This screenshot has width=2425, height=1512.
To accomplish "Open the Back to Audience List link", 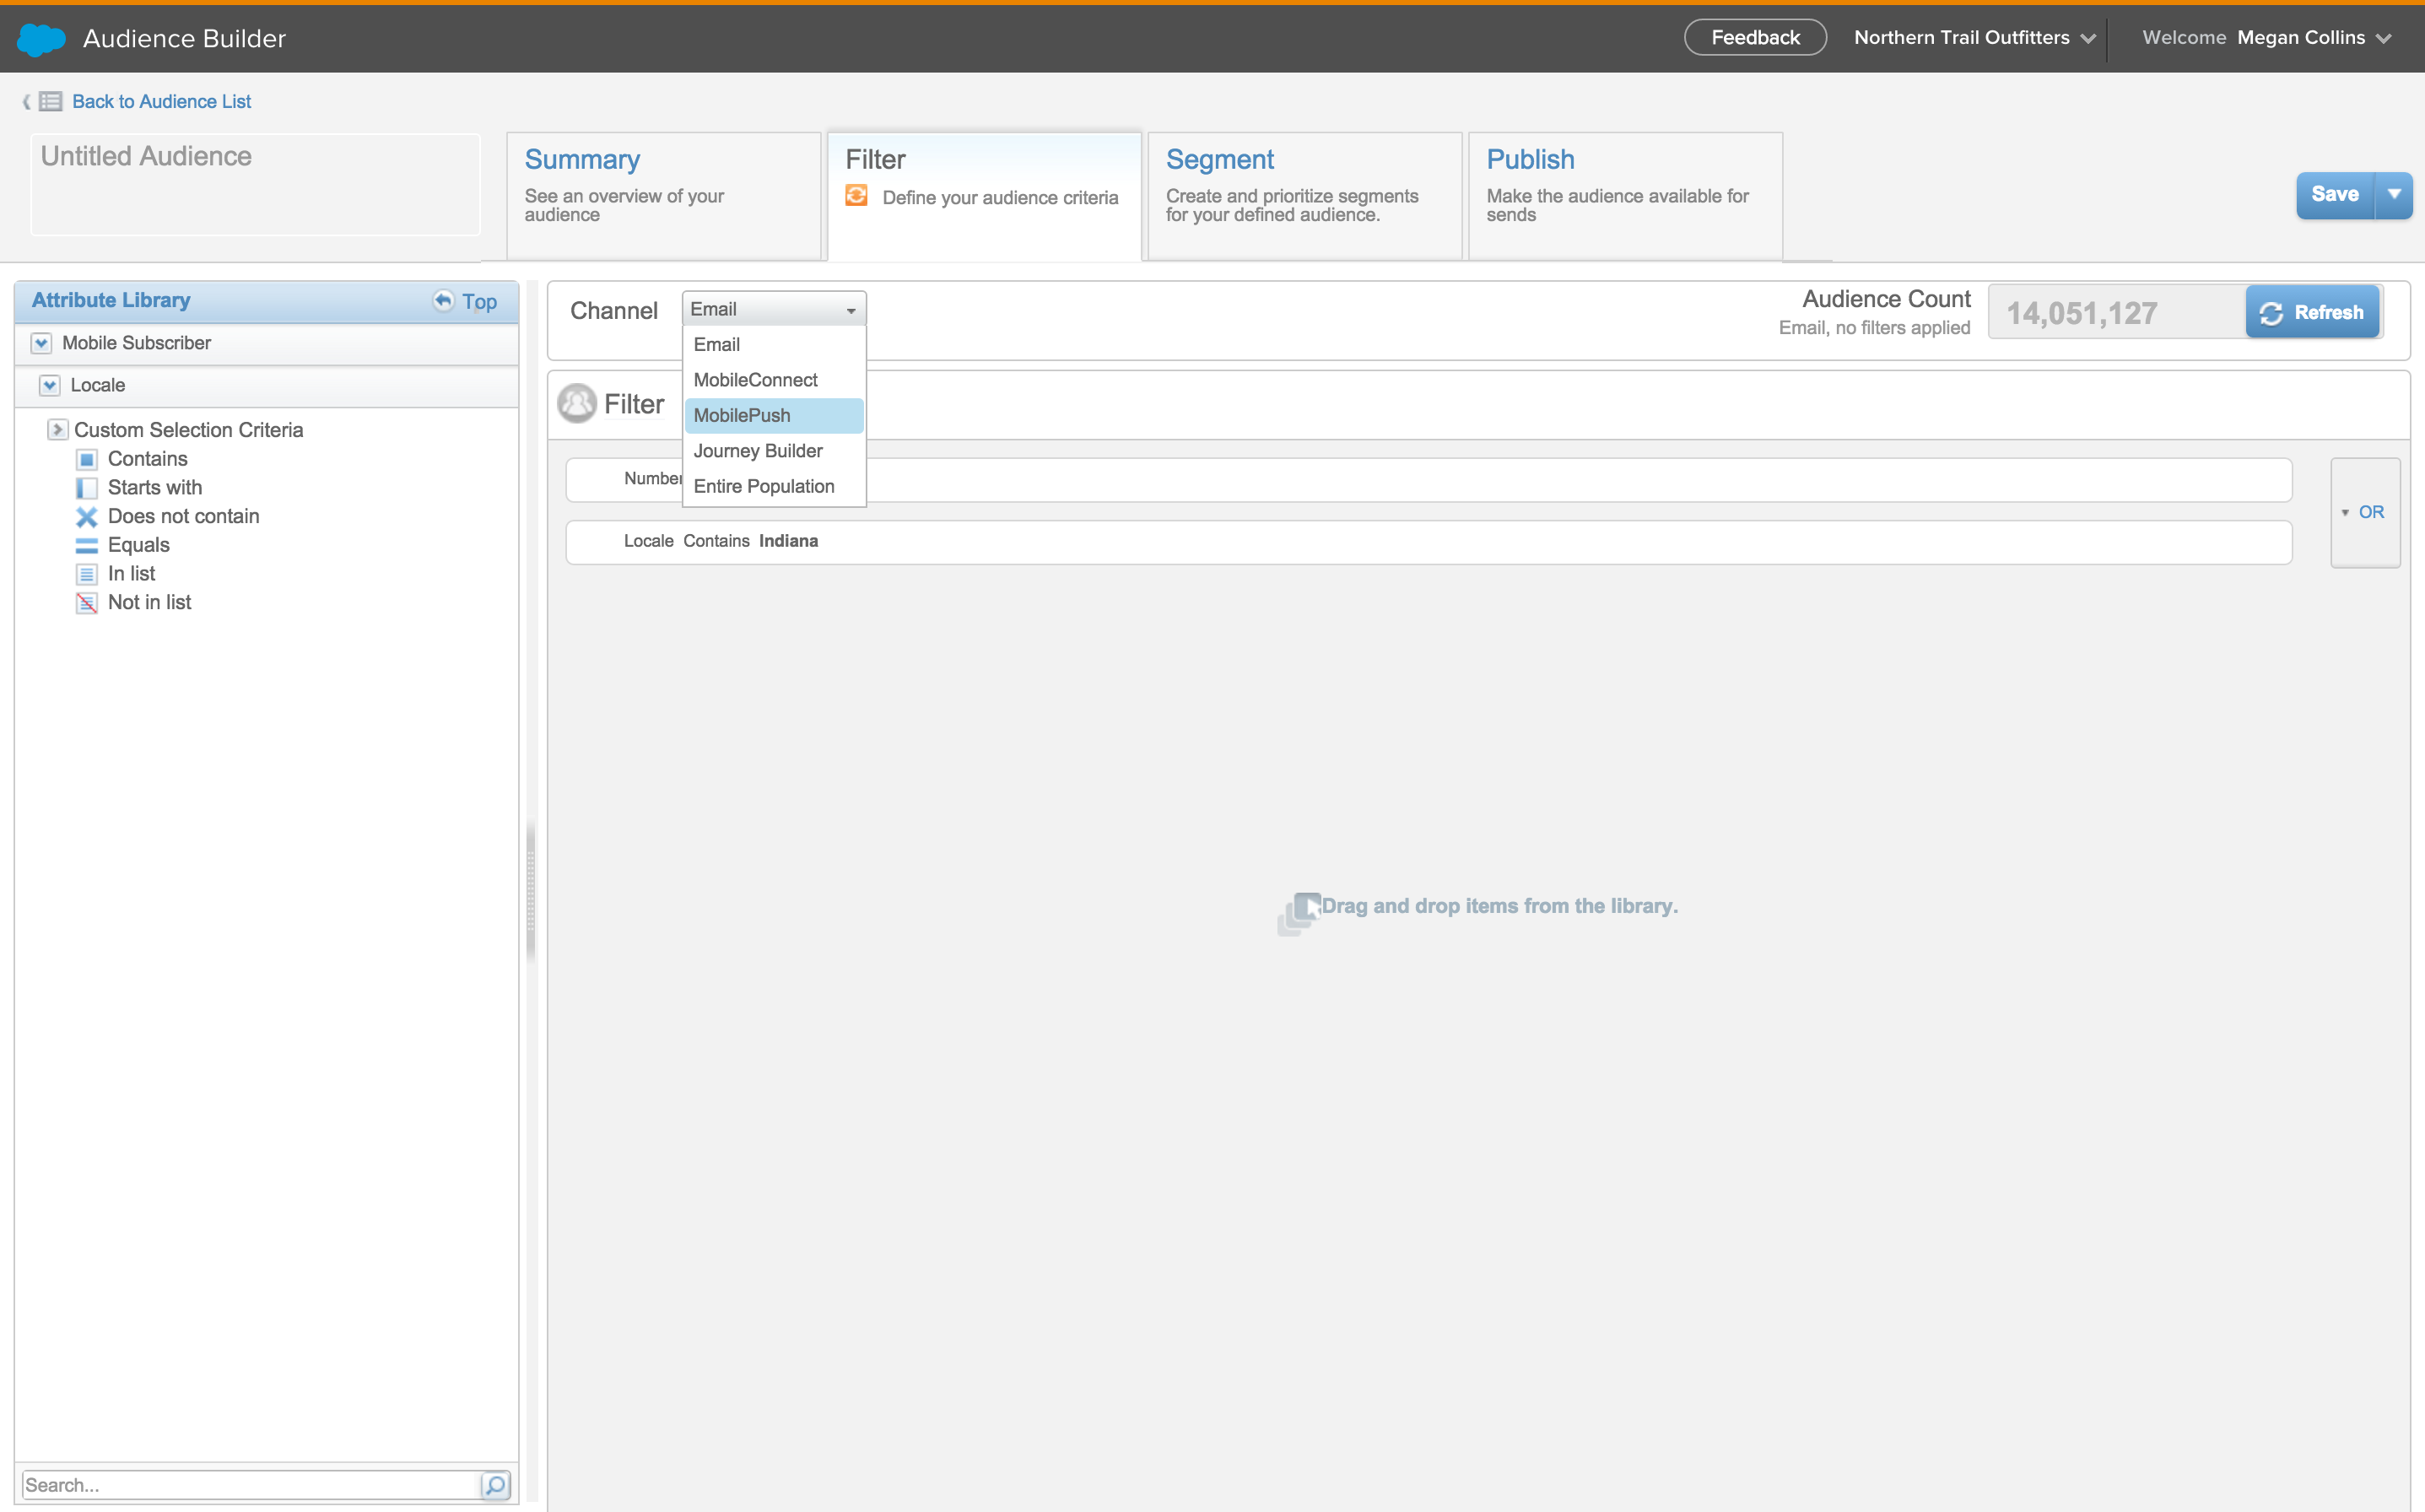I will [x=161, y=101].
